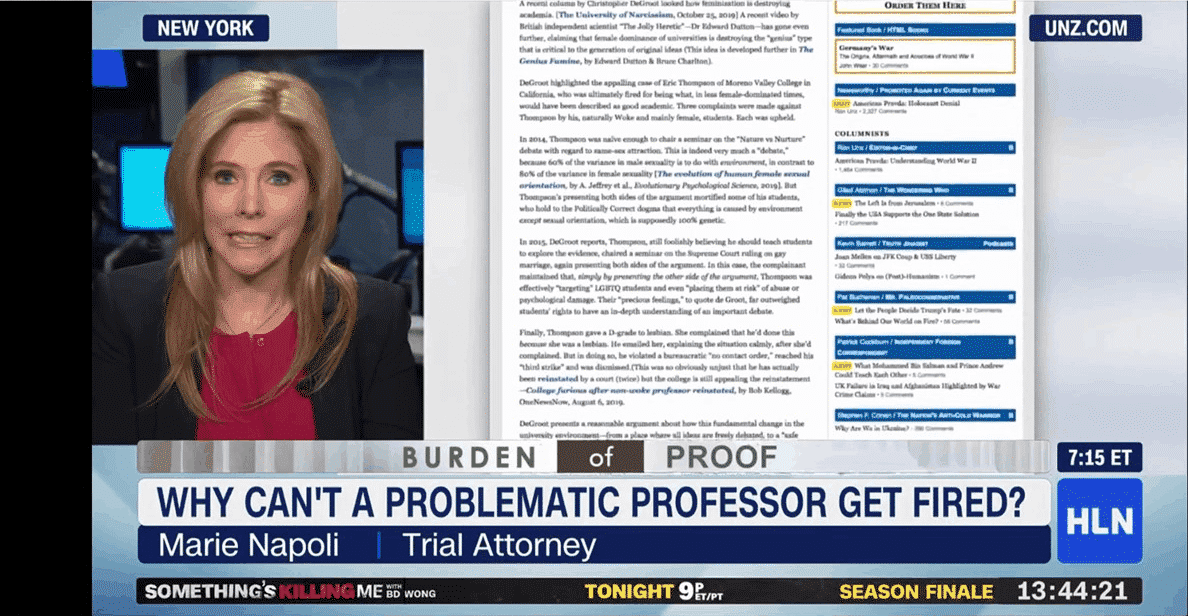Open Germany's War featured book box

pos(924,55)
